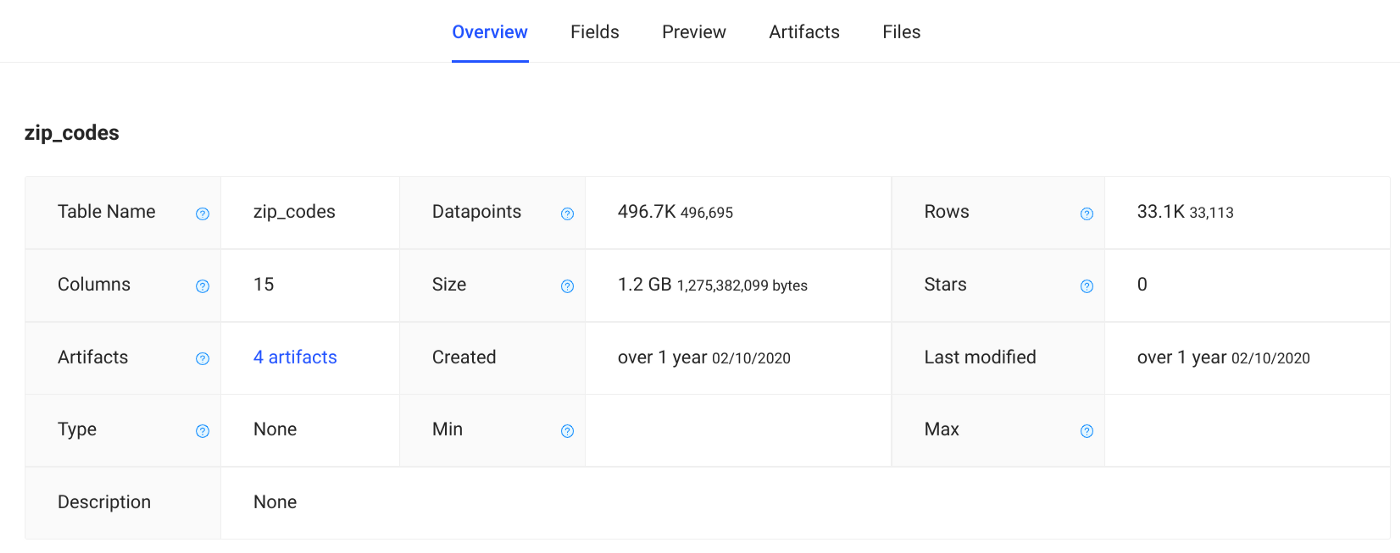
Task: Click the Description value cell
Action: pos(275,502)
